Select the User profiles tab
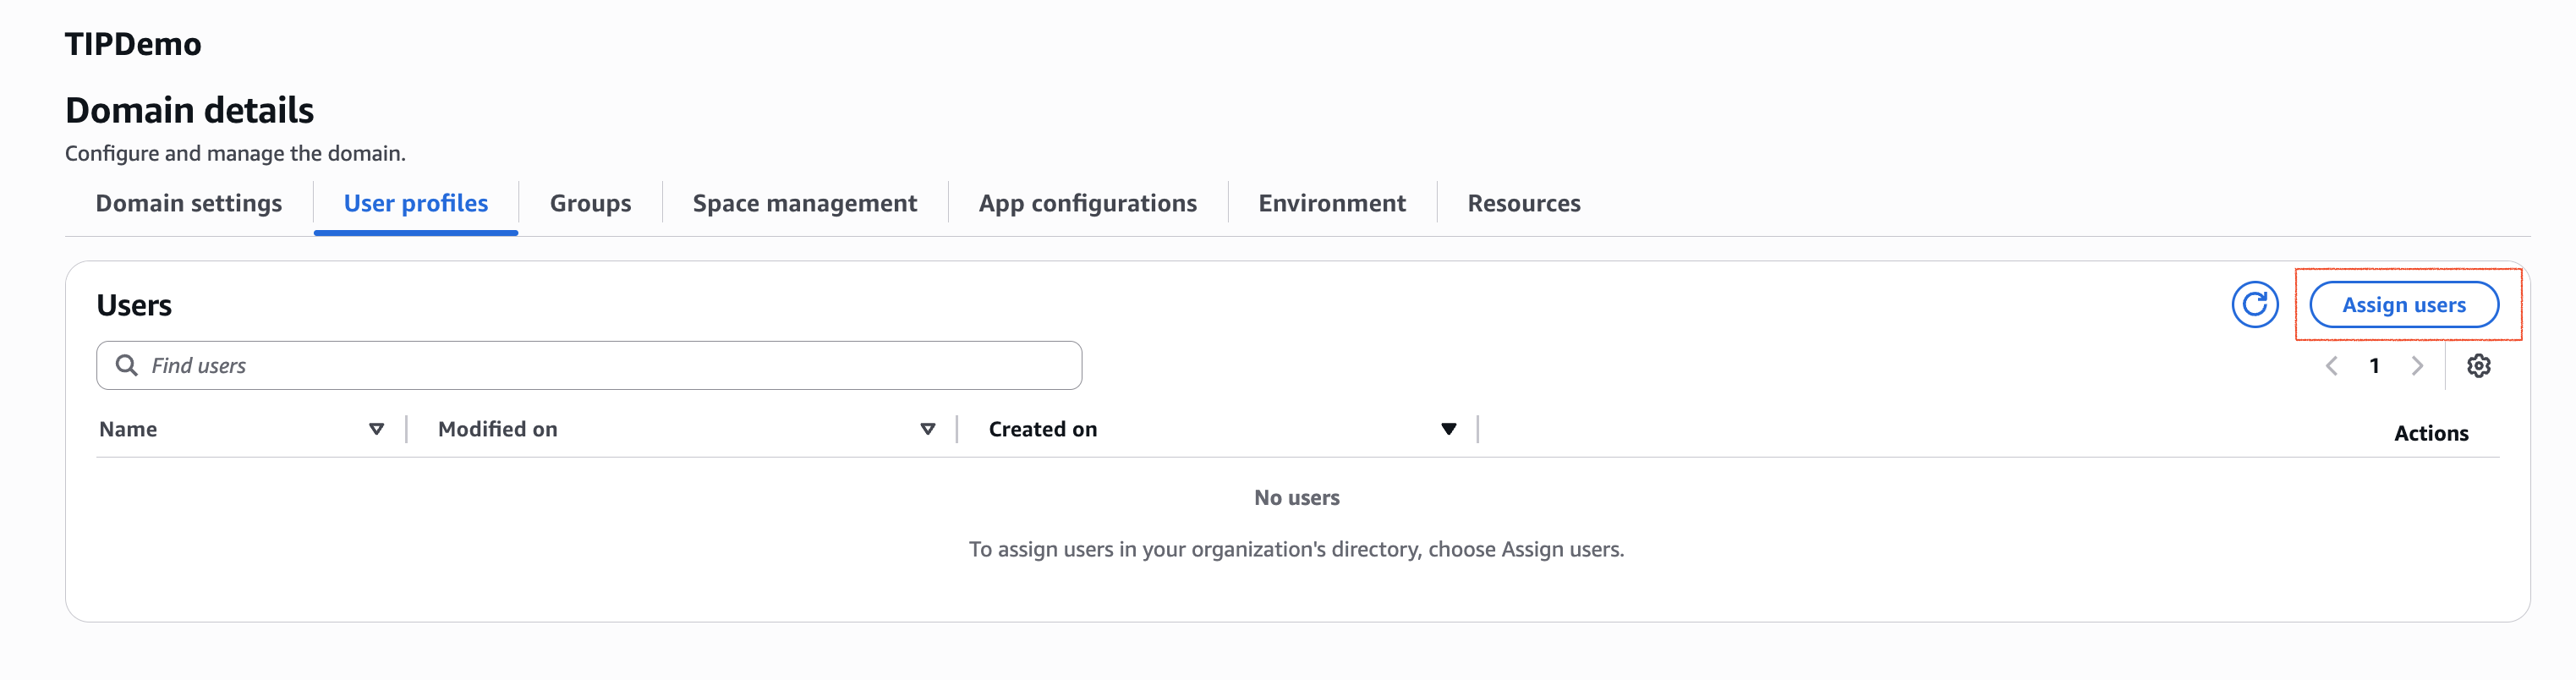 [416, 203]
